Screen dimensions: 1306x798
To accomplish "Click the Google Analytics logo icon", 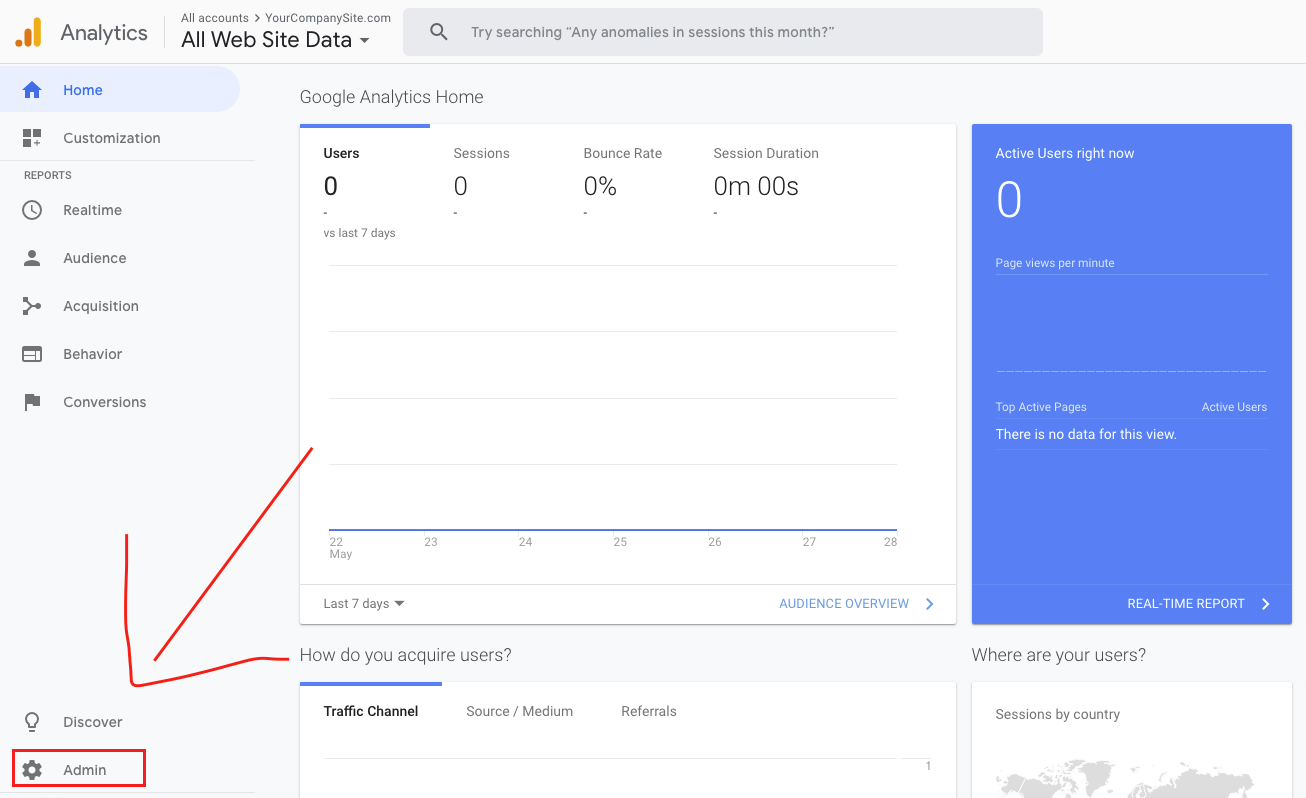I will (29, 32).
